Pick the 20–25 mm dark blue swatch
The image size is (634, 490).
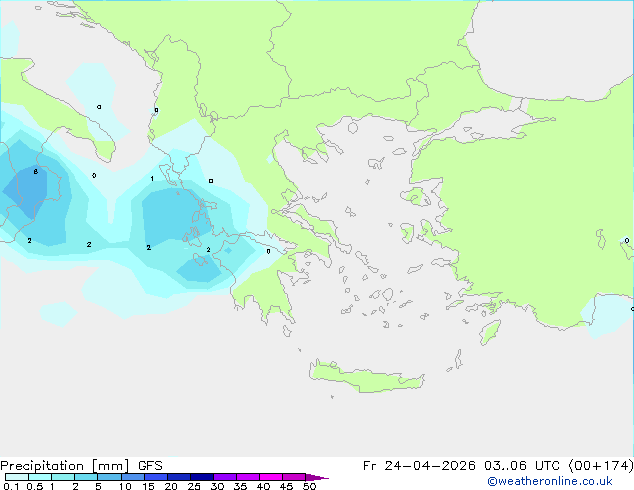point(179,477)
